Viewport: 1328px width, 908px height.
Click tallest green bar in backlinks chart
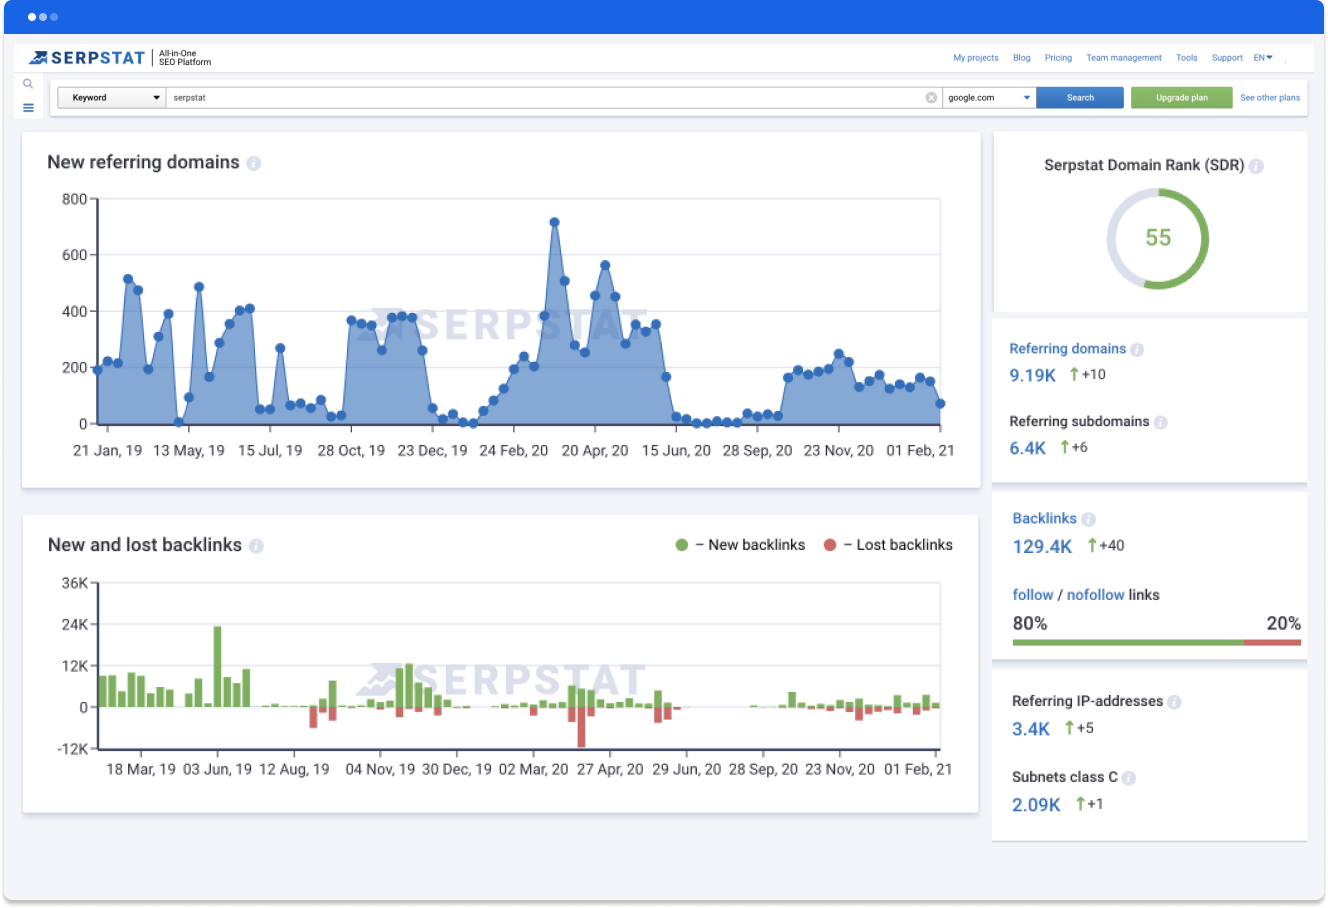tap(217, 667)
